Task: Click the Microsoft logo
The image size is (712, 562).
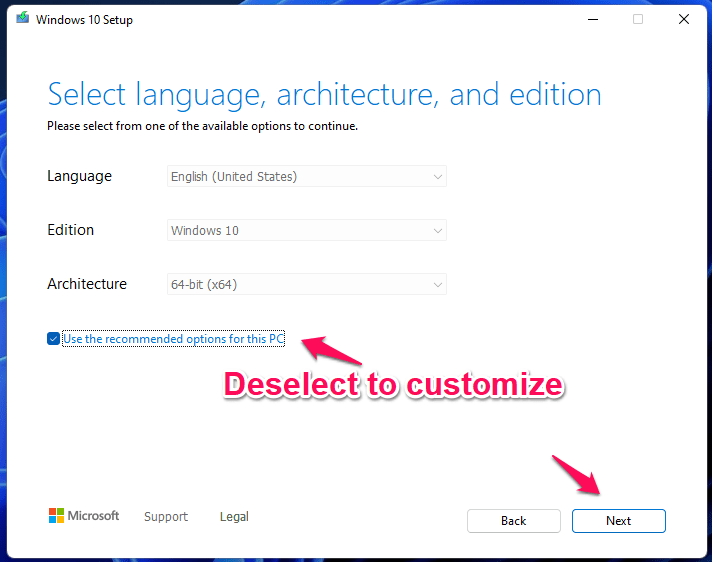Action: pos(84,516)
